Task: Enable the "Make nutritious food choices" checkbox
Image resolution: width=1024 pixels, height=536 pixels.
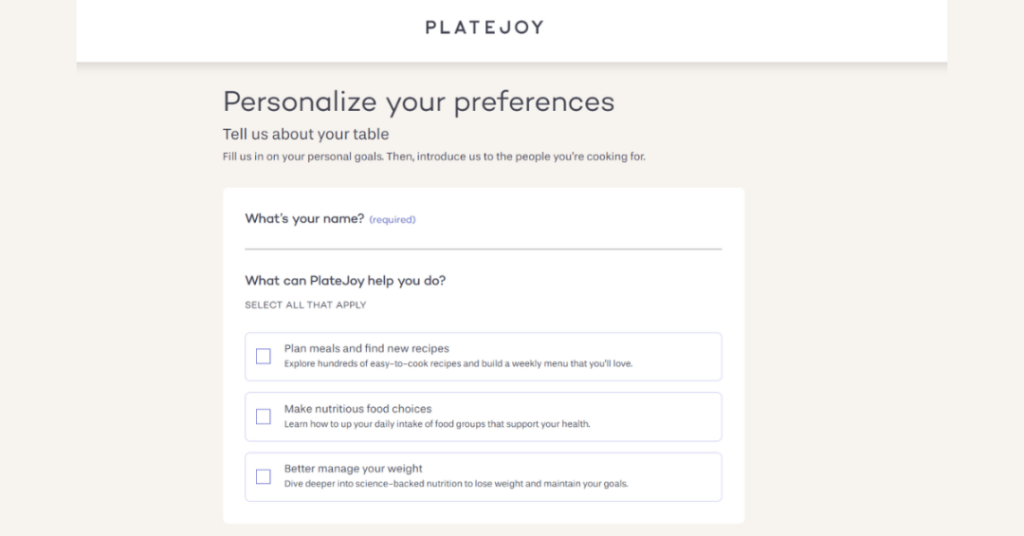Action: [263, 416]
